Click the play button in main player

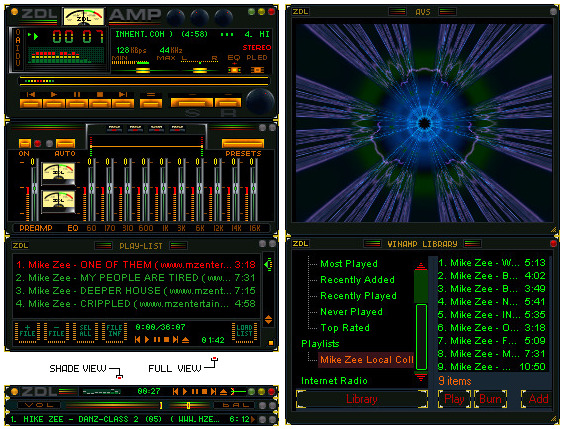point(54,100)
